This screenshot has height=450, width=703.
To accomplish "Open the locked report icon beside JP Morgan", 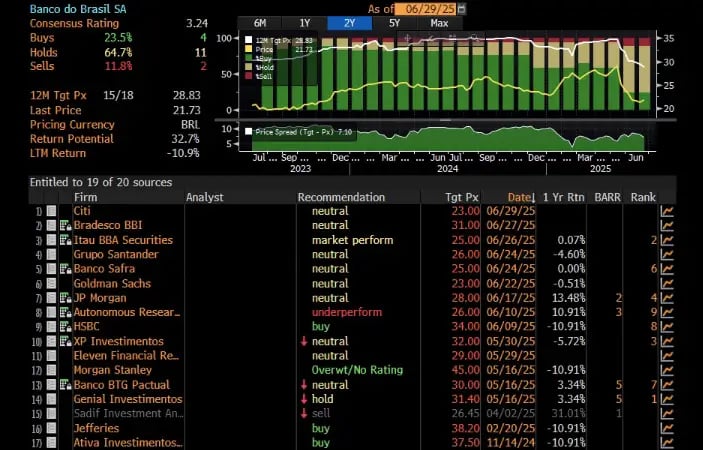I will (65, 298).
